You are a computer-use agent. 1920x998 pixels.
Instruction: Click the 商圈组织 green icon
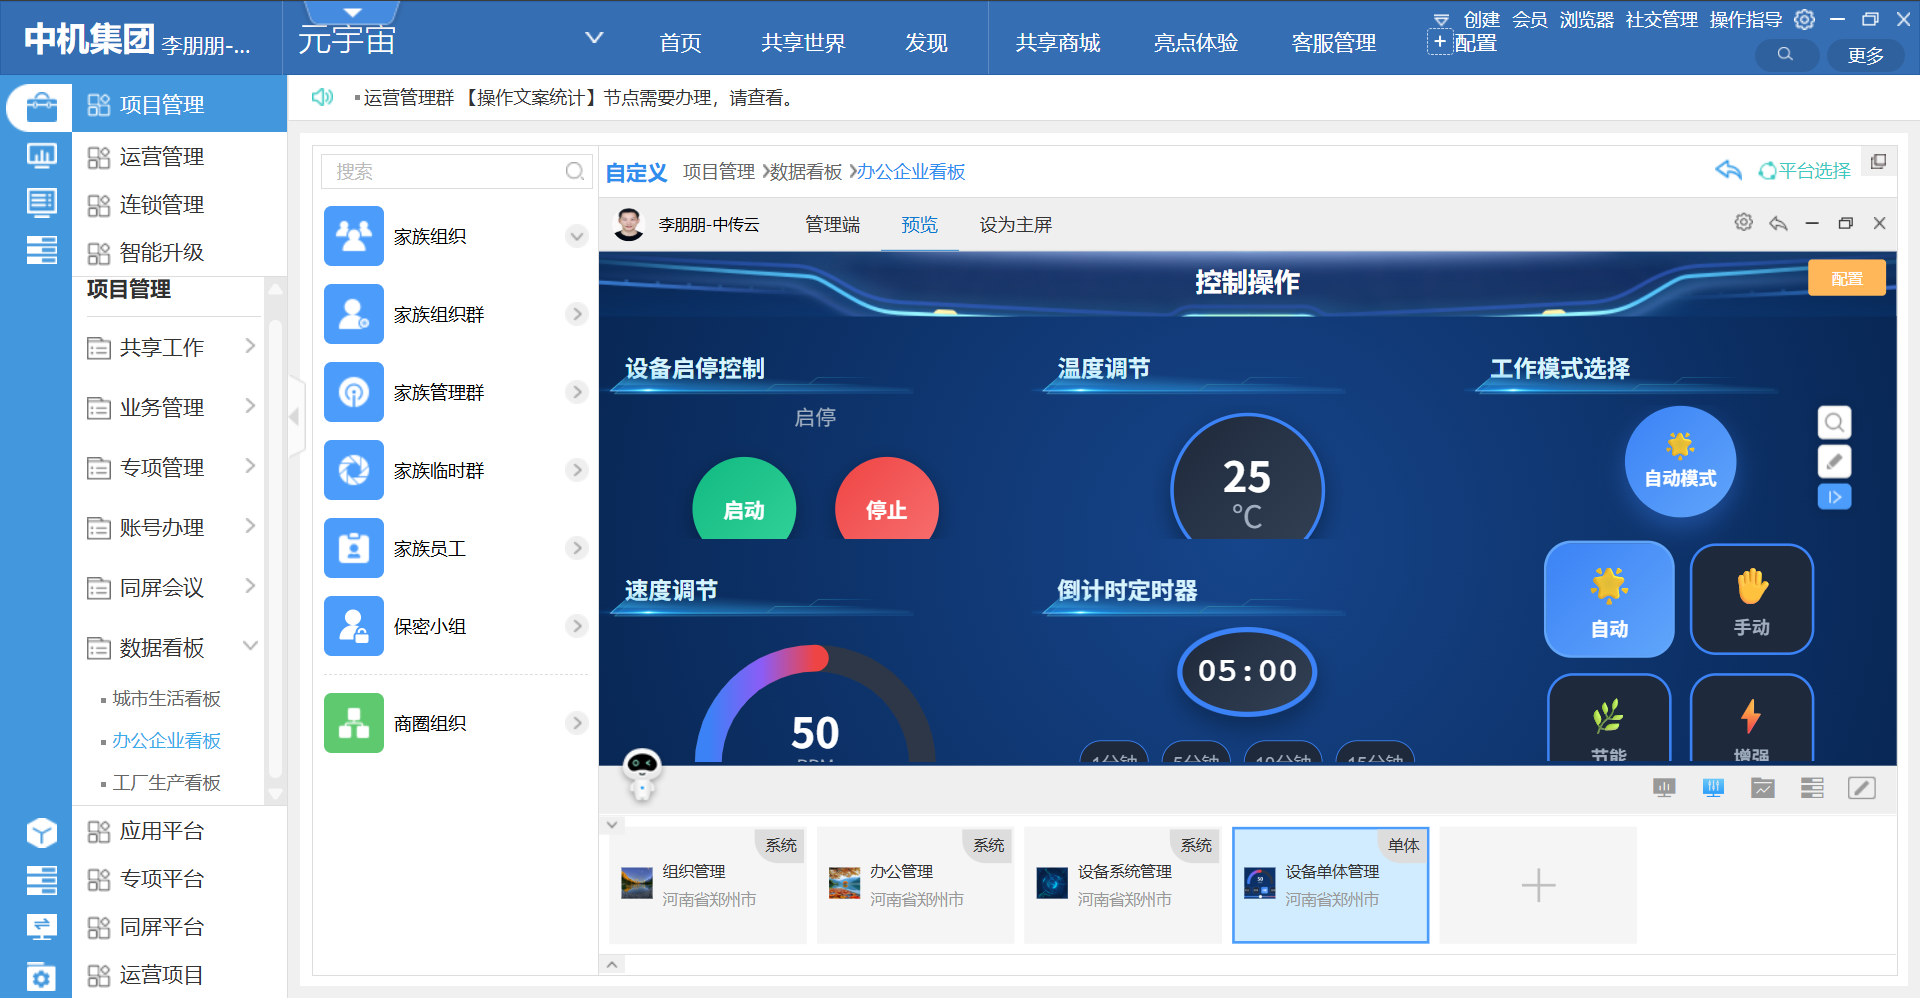click(354, 723)
